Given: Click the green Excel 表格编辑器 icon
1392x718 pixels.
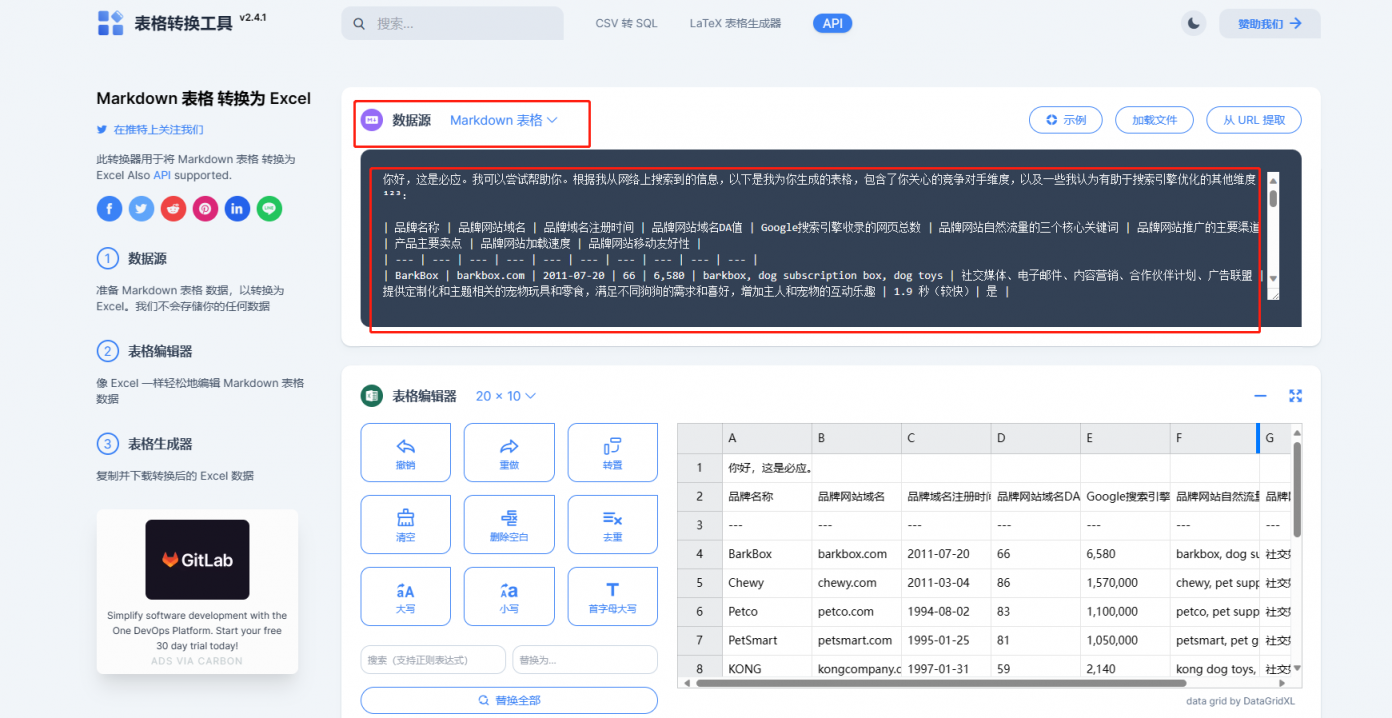Looking at the screenshot, I should coord(372,396).
